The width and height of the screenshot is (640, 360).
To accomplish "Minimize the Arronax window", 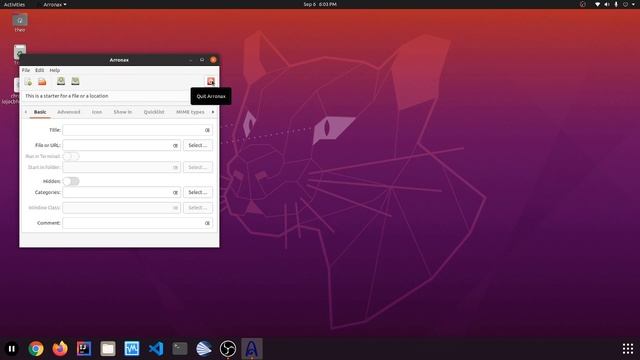I will coord(191,60).
